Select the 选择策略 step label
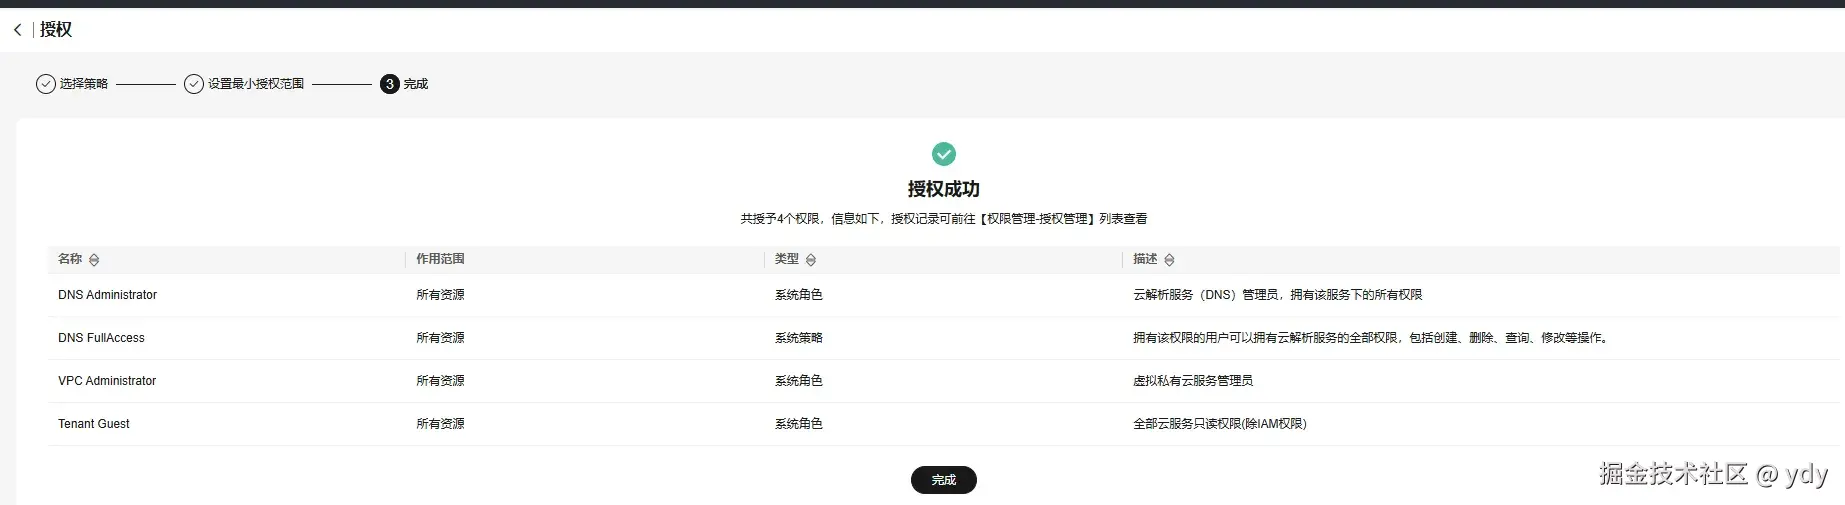The width and height of the screenshot is (1845, 505). [x=84, y=84]
